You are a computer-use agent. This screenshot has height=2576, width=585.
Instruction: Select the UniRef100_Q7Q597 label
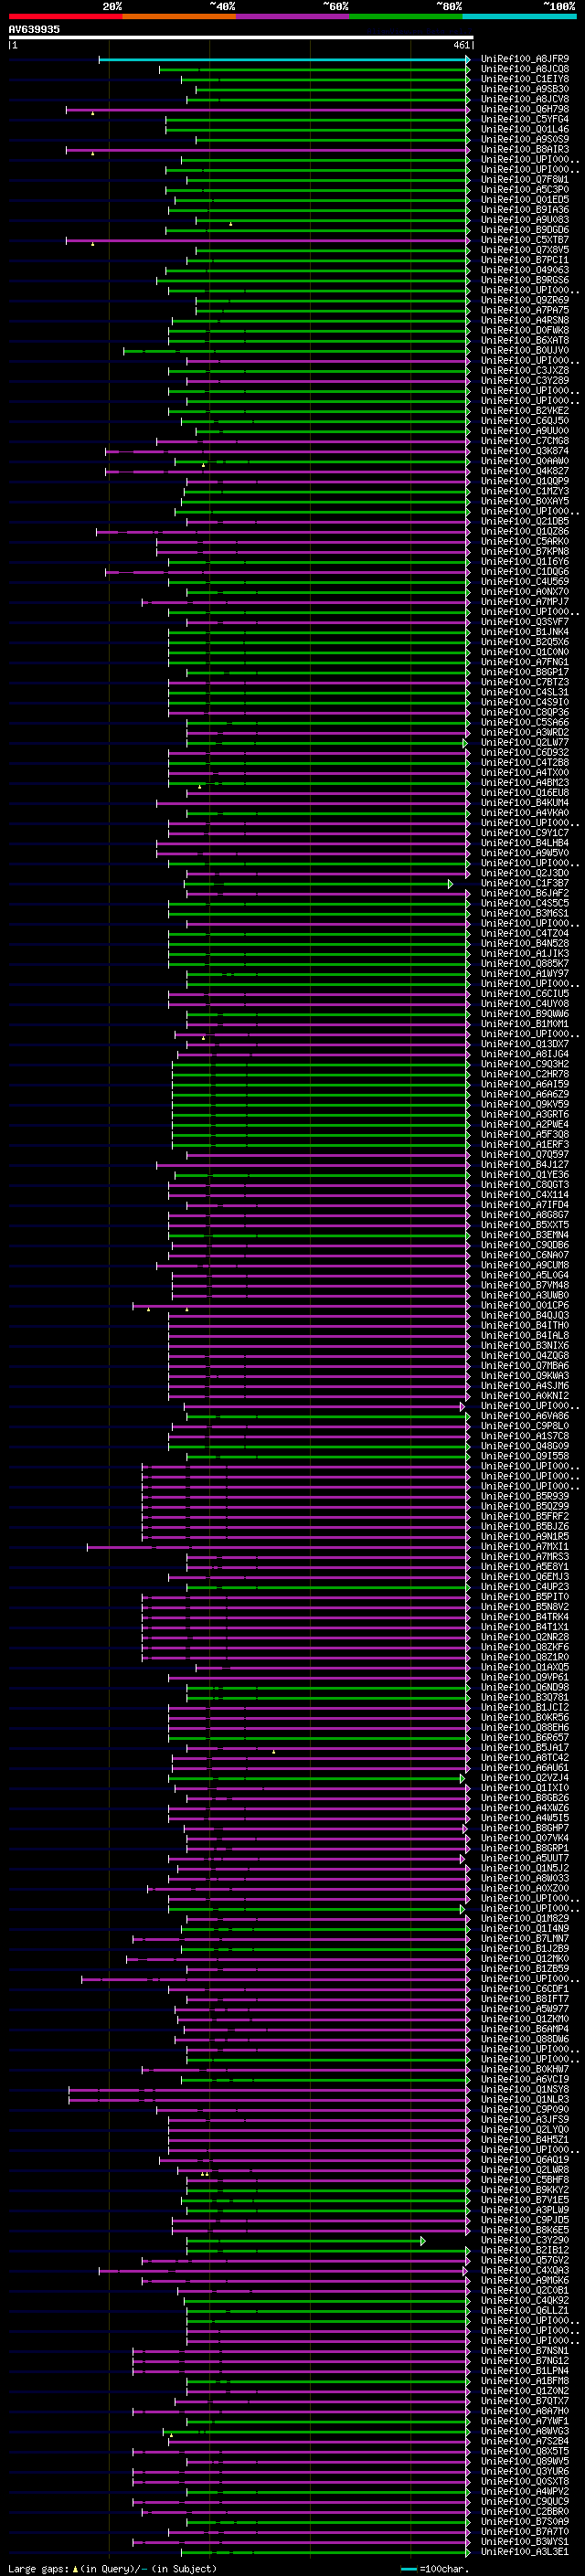(x=524, y=1155)
